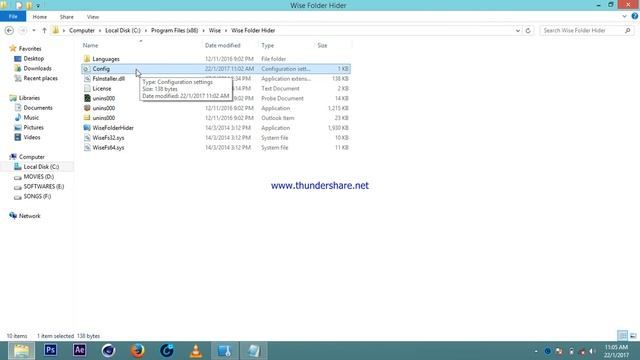Select Network in the navigation pane
Viewport: 640px width, 360px height.
pyautogui.click(x=29, y=216)
